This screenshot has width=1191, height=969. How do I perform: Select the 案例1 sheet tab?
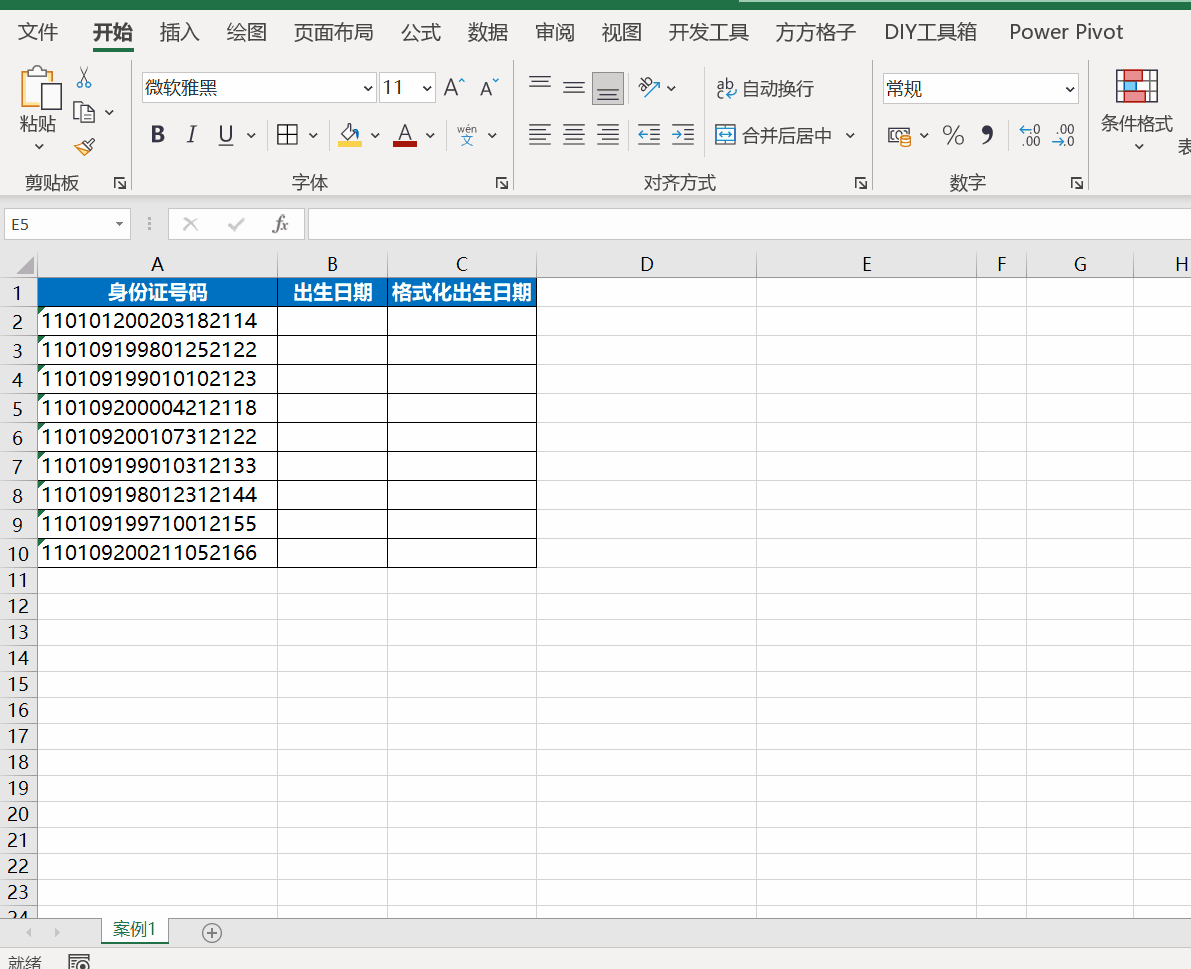(134, 930)
